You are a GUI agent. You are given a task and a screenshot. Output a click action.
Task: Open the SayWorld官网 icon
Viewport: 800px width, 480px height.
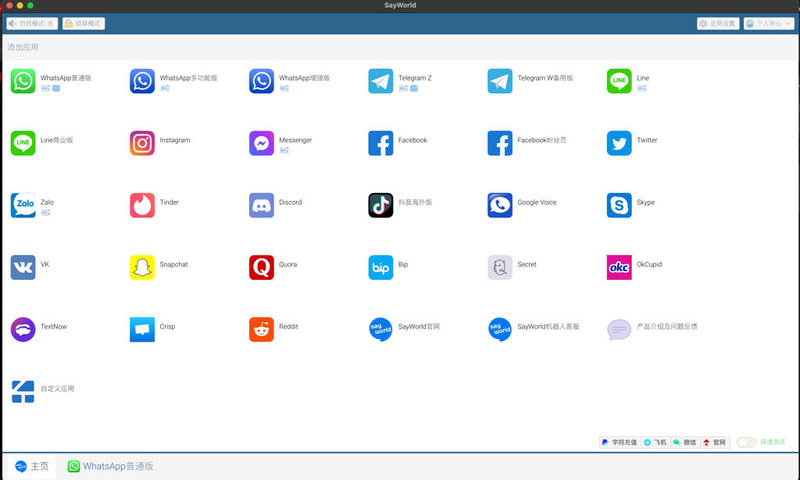[381, 330]
